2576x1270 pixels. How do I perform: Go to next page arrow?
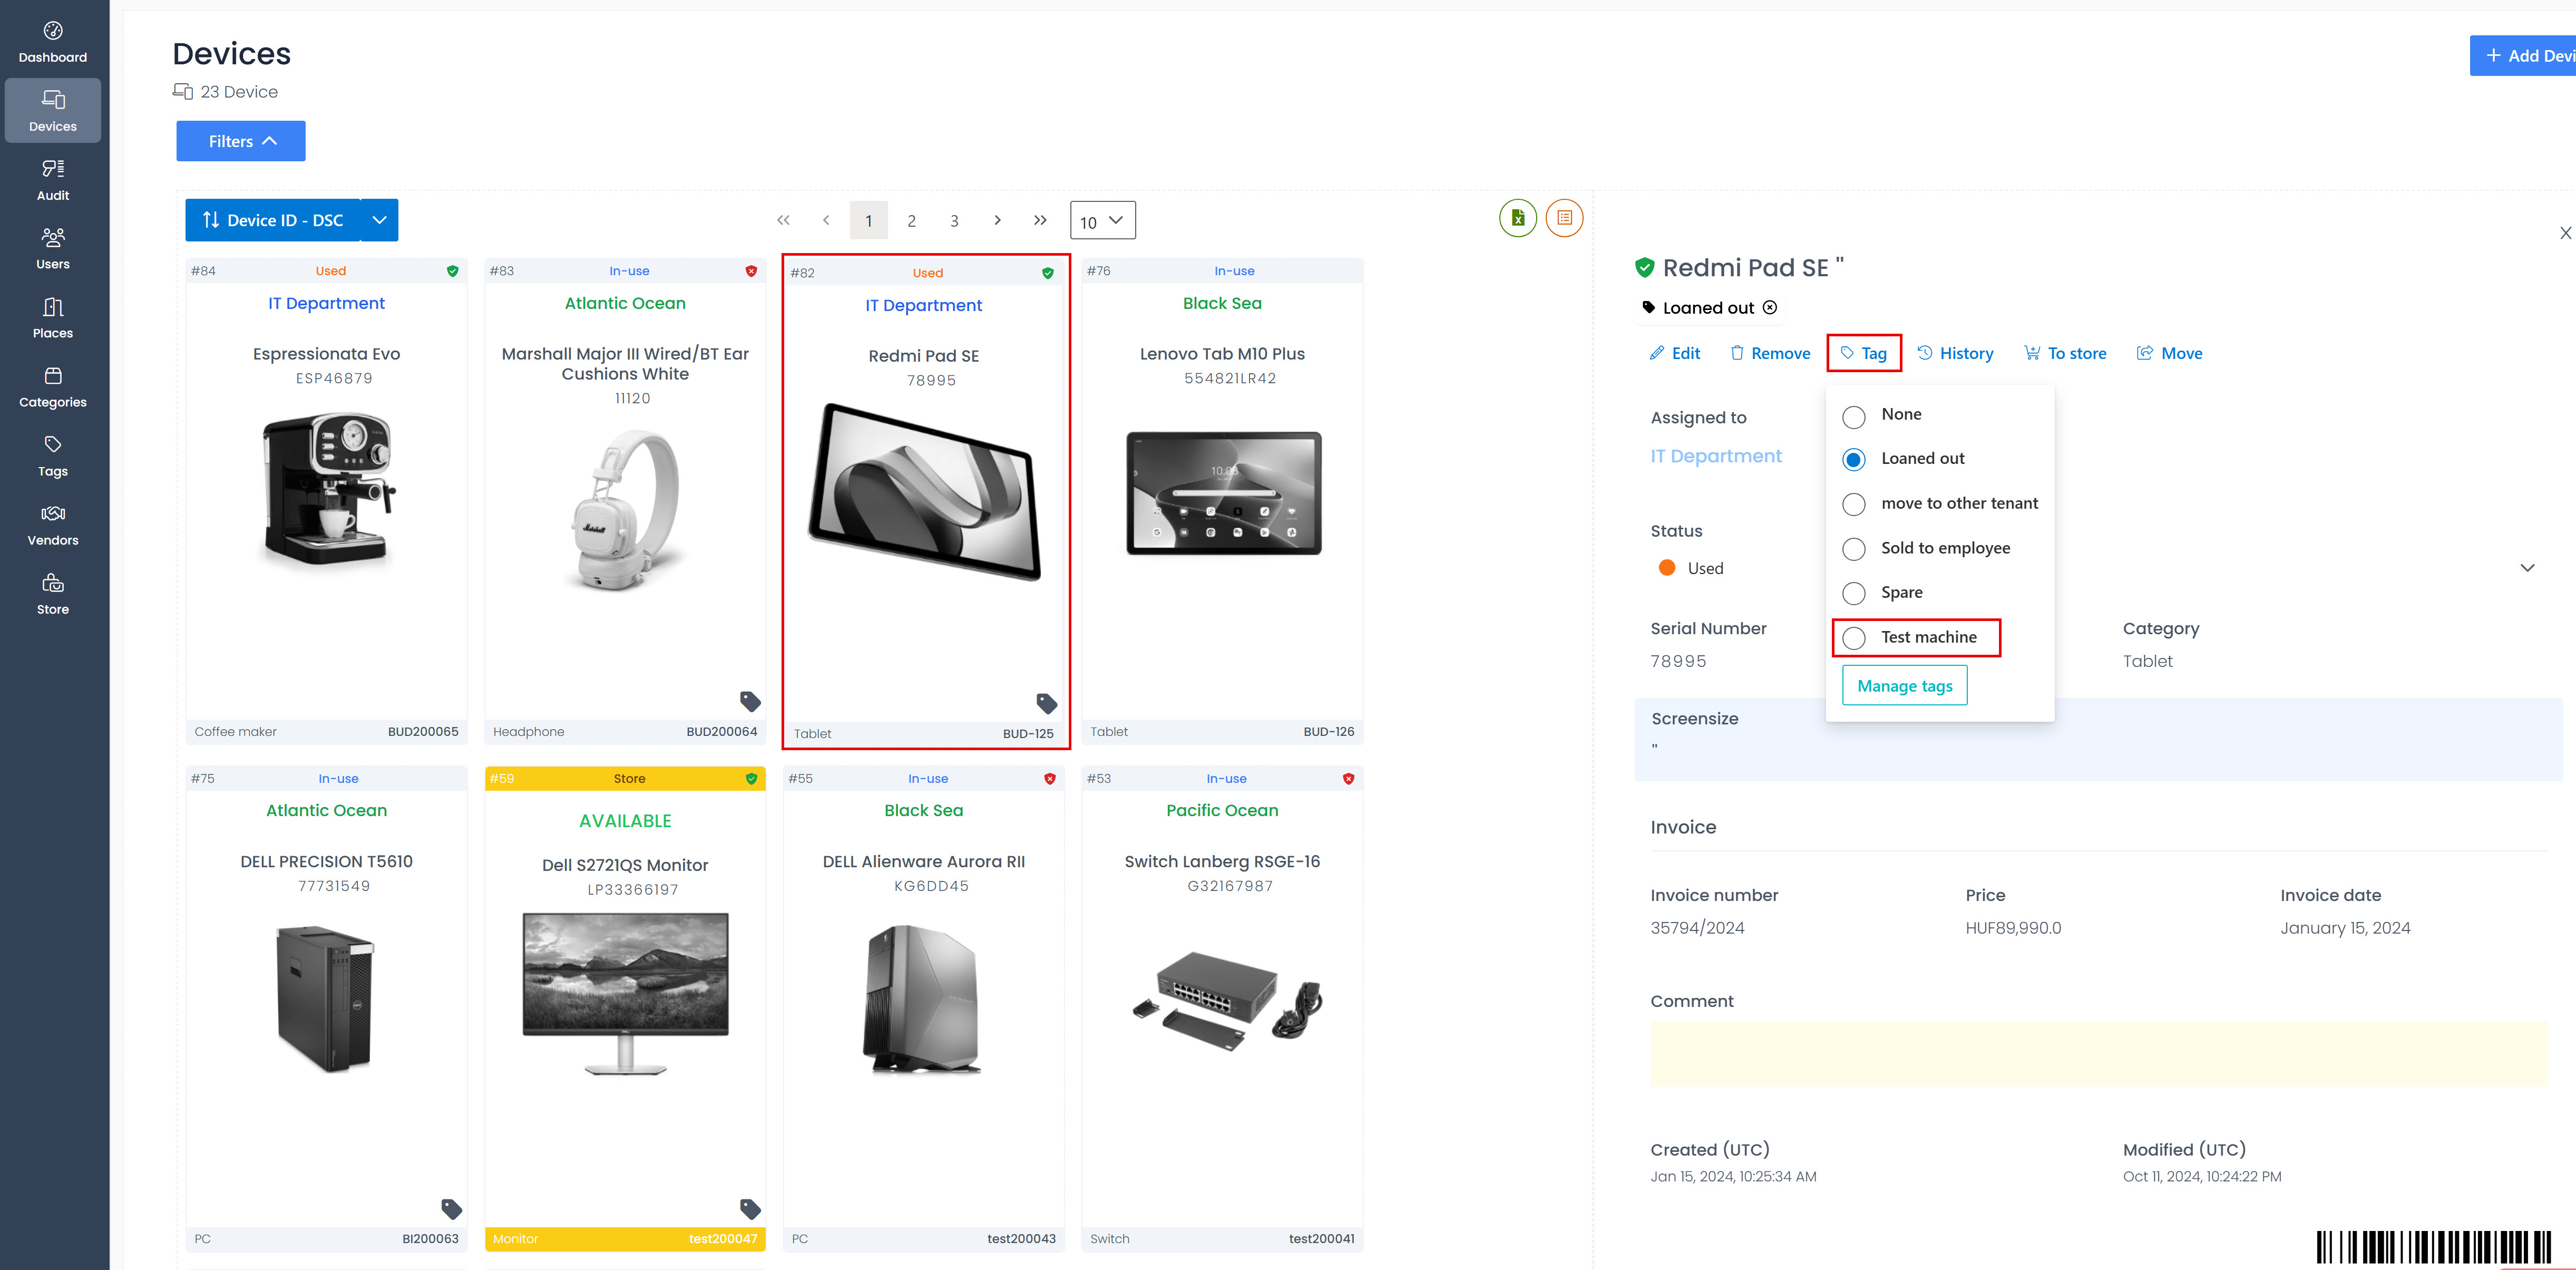(x=997, y=220)
